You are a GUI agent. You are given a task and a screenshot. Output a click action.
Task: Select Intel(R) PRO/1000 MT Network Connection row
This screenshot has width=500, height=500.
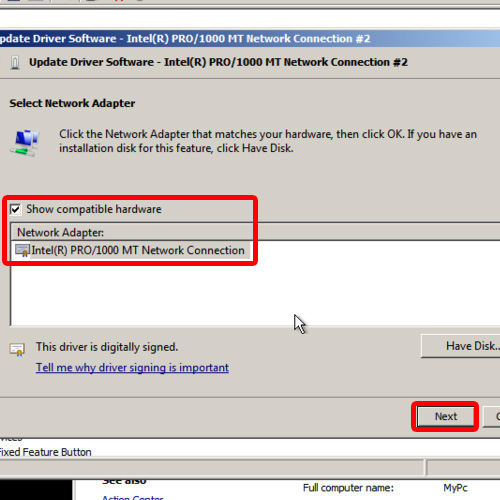click(x=132, y=250)
